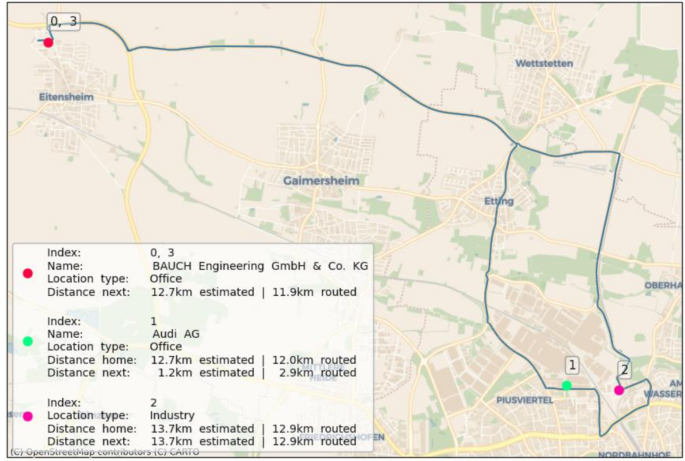This screenshot has width=685, height=461.
Task: Click 'BAUCH Engineering GmbH & Co. KG' text
Action: (260, 266)
